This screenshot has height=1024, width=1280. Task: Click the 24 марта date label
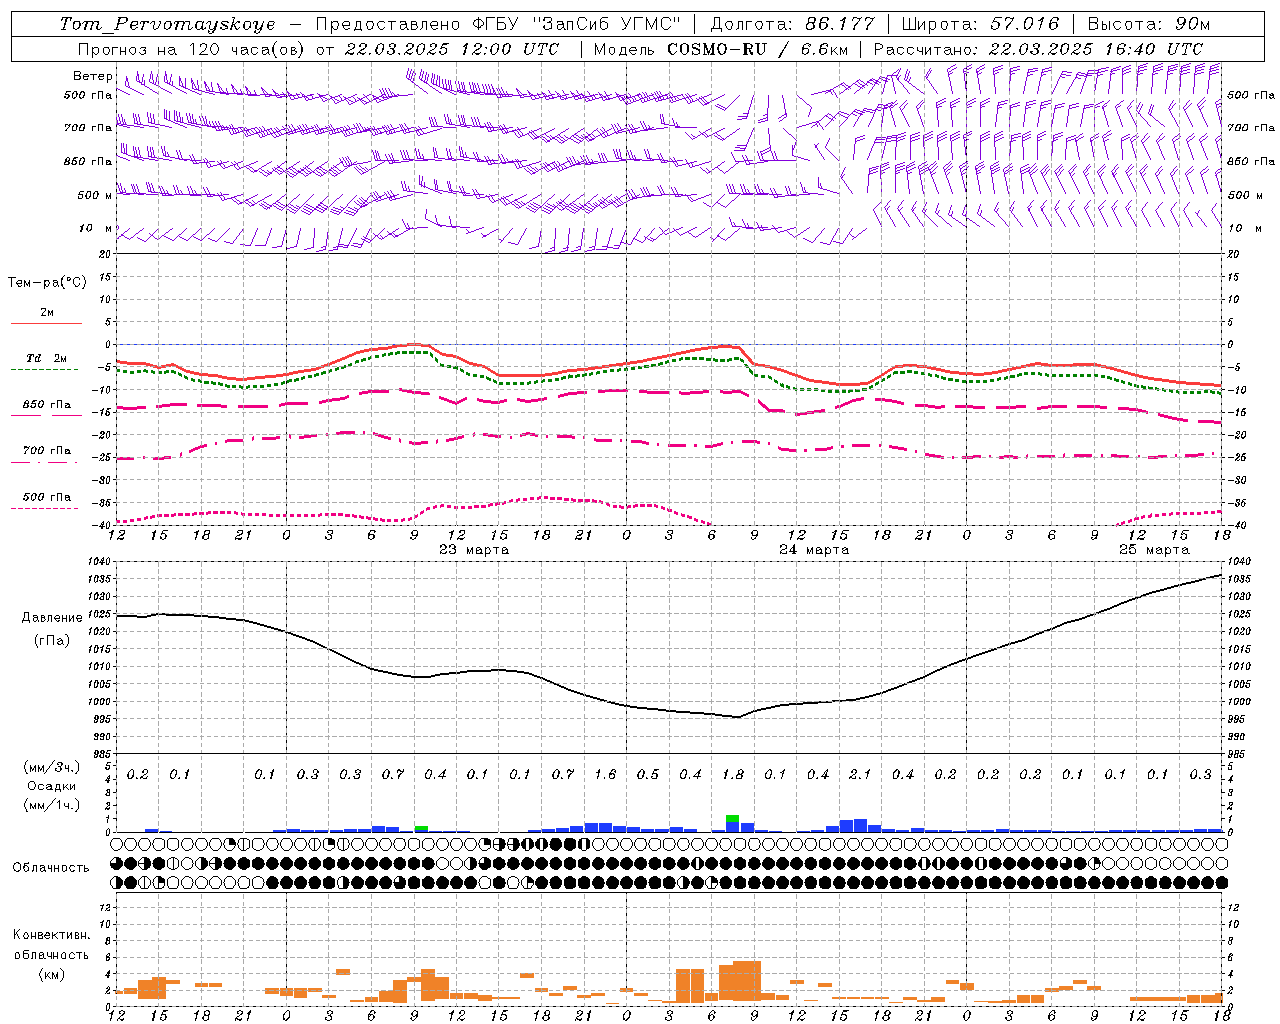coord(814,550)
